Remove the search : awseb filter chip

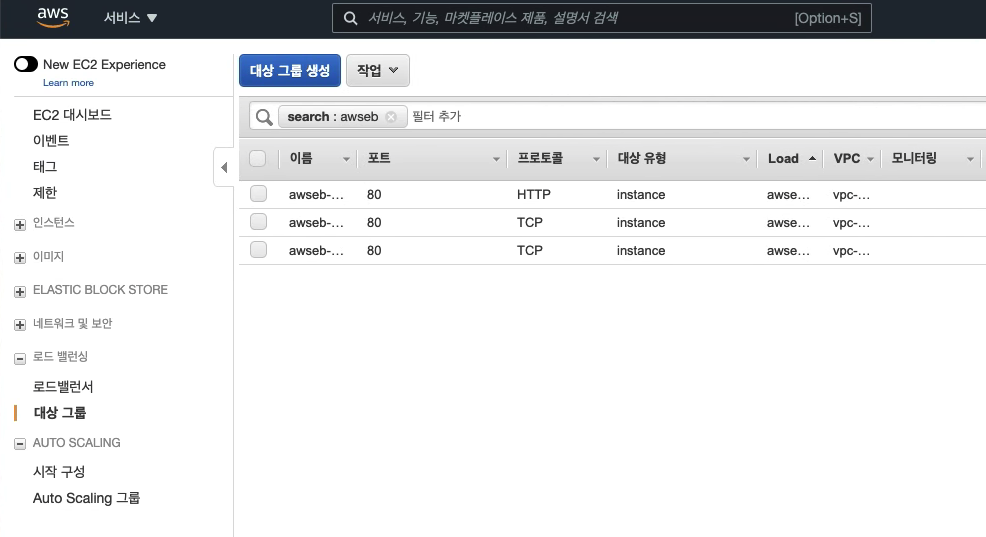[x=391, y=117]
